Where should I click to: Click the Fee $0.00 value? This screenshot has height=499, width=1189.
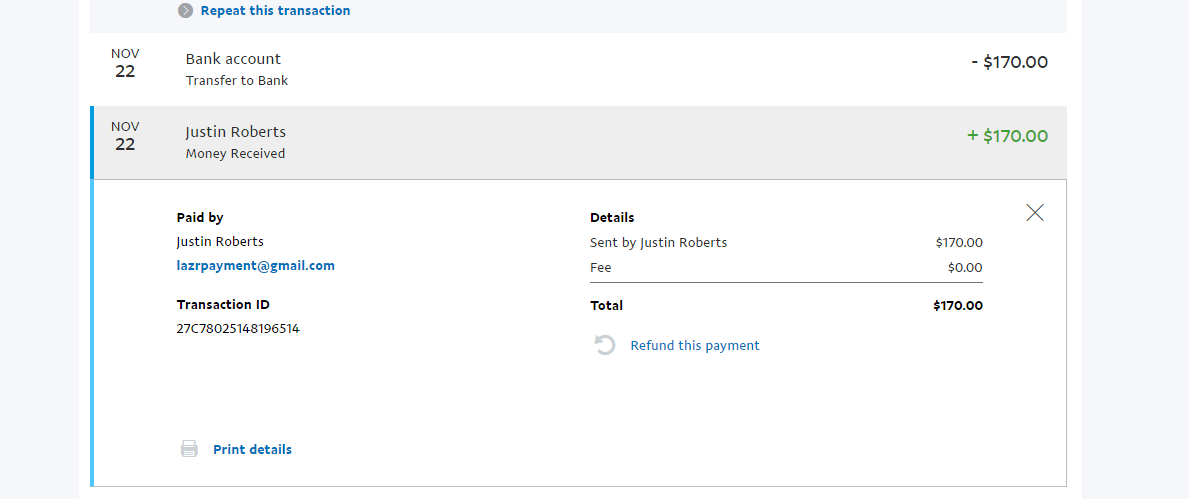point(965,268)
